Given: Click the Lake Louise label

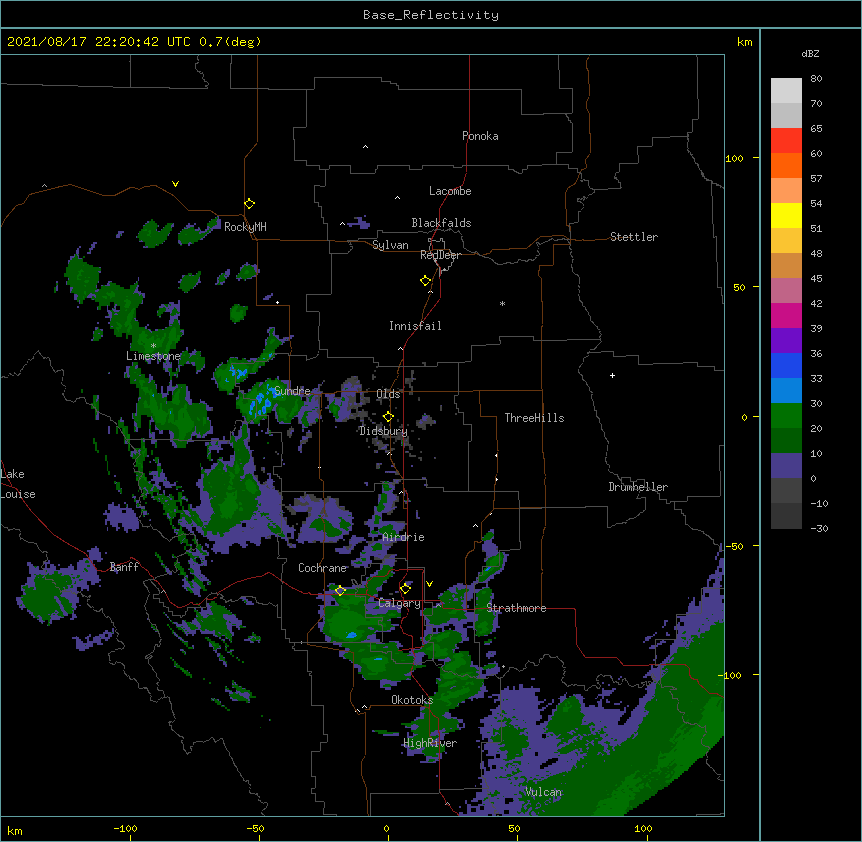Looking at the screenshot, I should click(18, 484).
